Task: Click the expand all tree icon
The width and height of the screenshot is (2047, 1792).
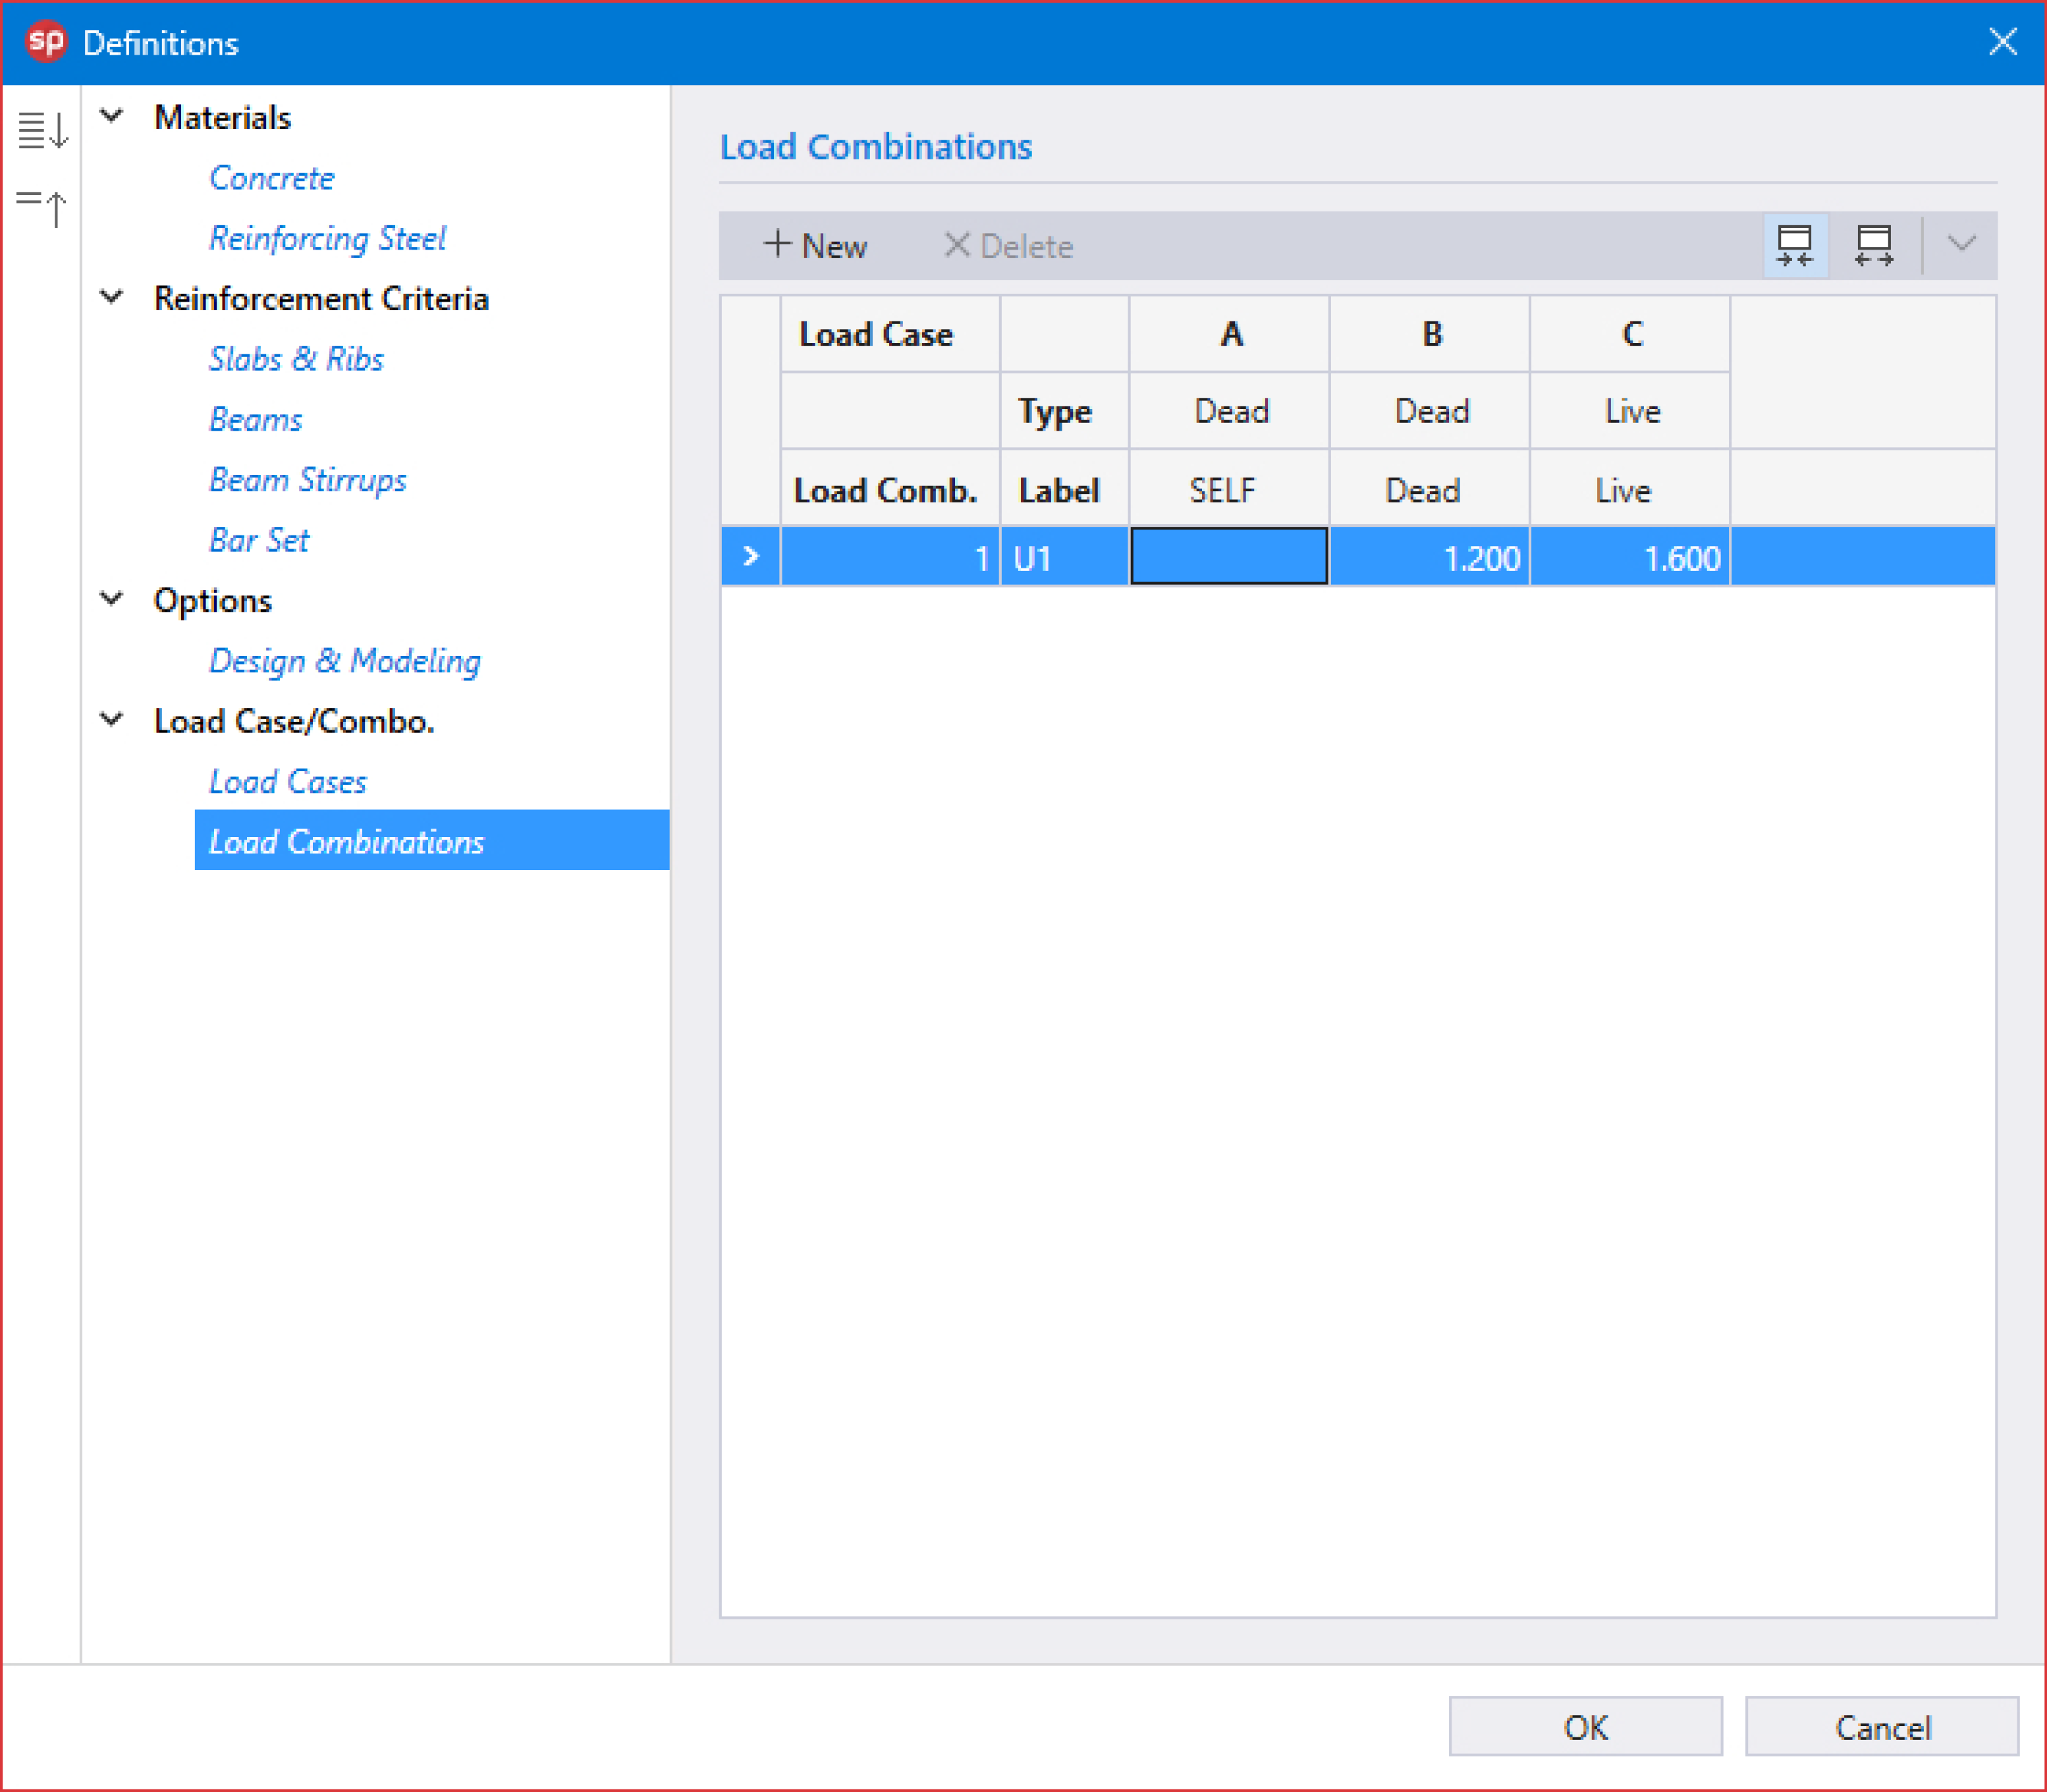Action: [42, 130]
